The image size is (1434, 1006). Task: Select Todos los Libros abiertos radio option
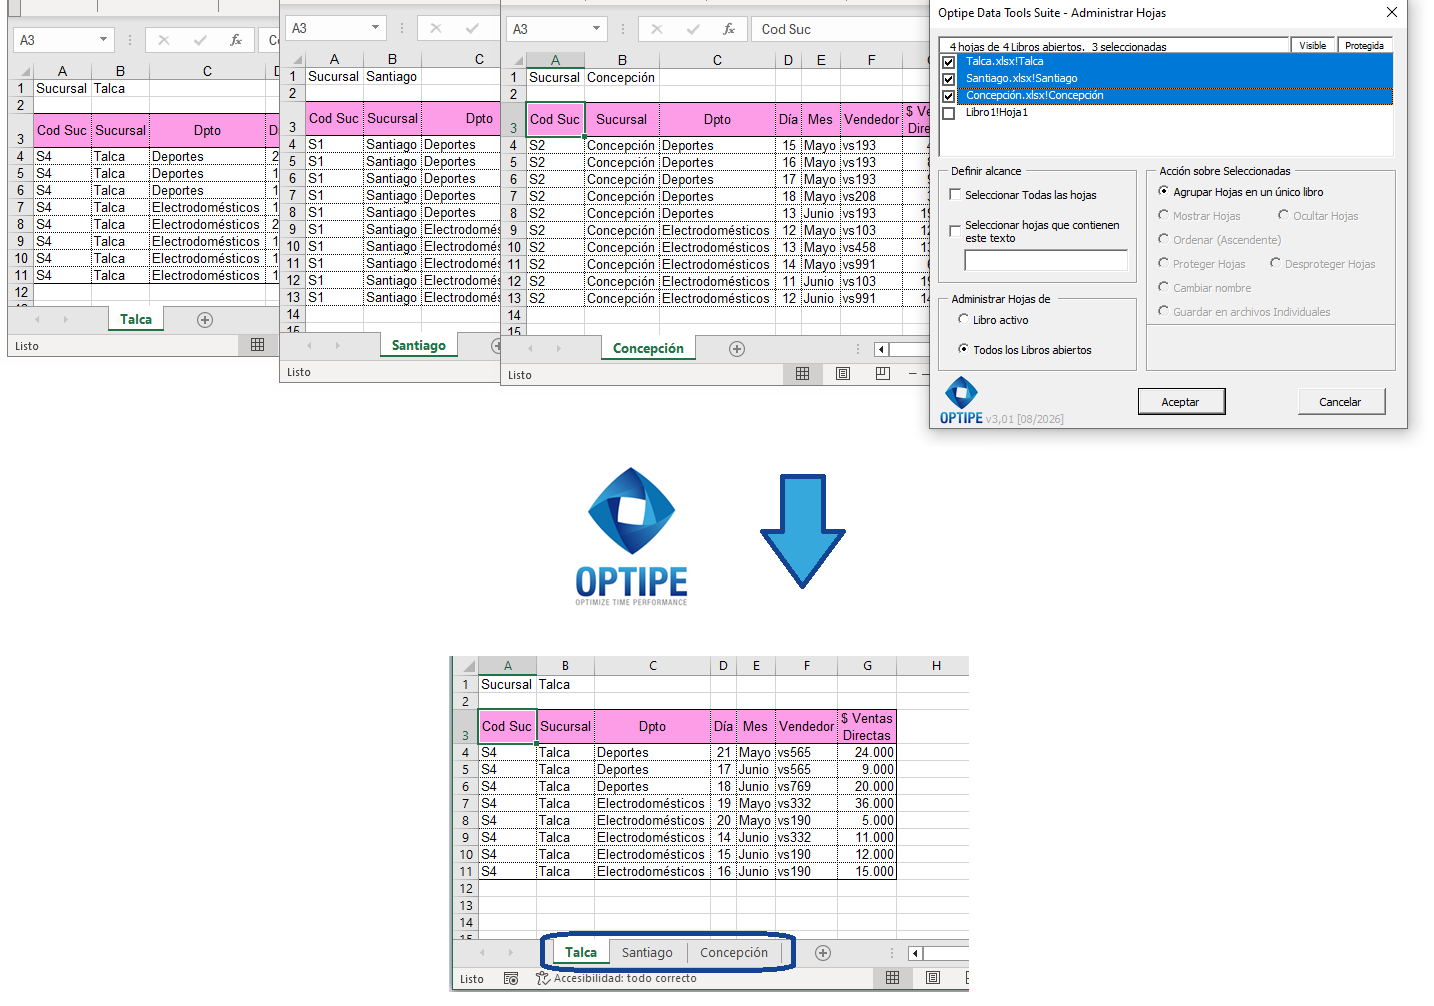963,349
